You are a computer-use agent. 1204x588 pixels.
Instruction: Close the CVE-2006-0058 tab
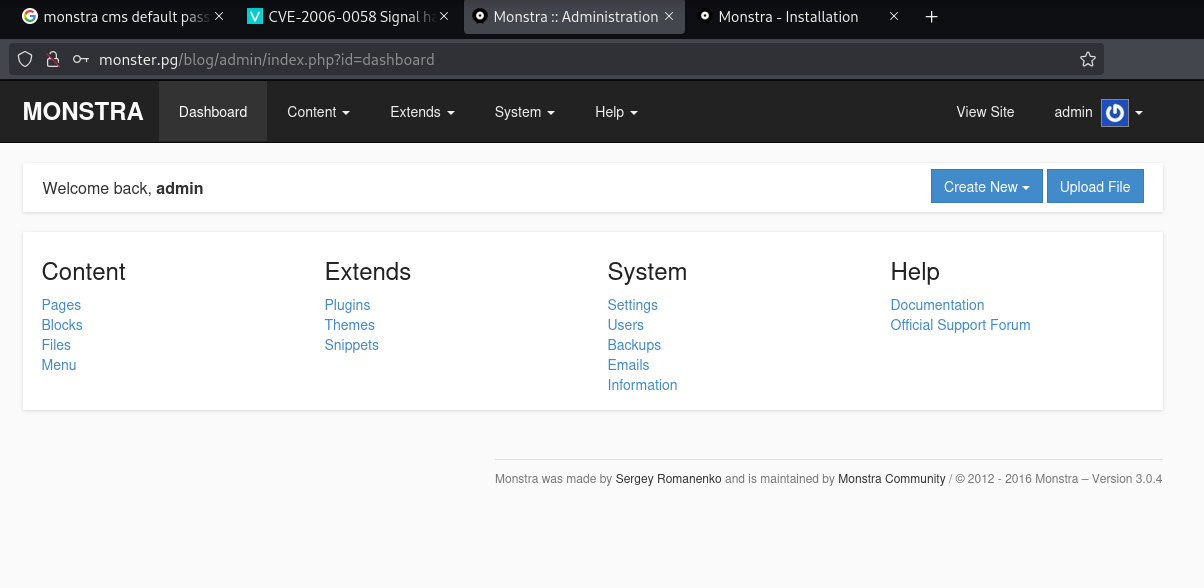[444, 17]
